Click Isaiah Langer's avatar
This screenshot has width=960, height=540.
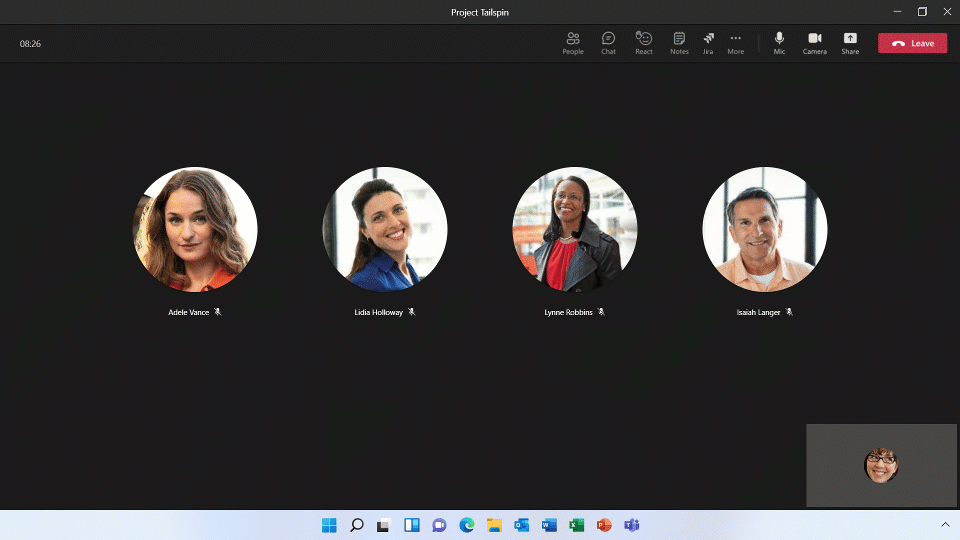(x=764, y=229)
